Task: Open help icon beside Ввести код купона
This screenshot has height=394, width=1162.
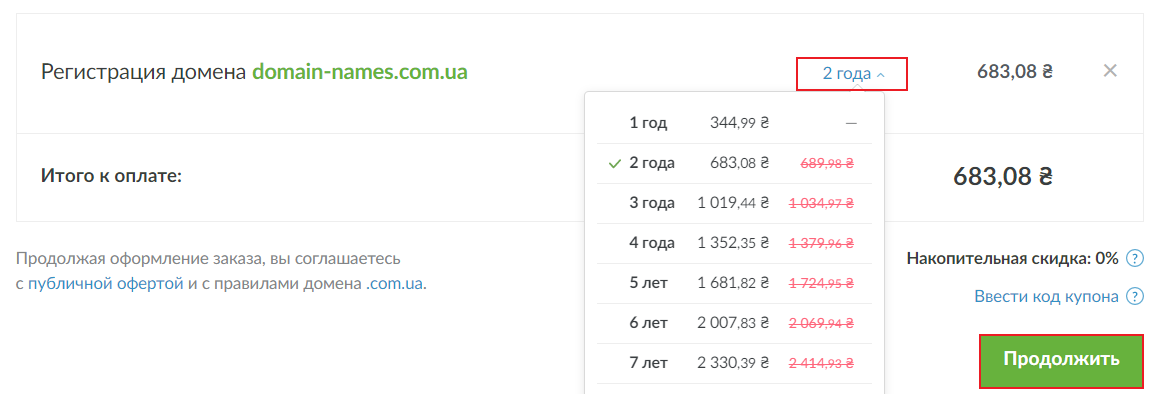Action: (x=1133, y=297)
